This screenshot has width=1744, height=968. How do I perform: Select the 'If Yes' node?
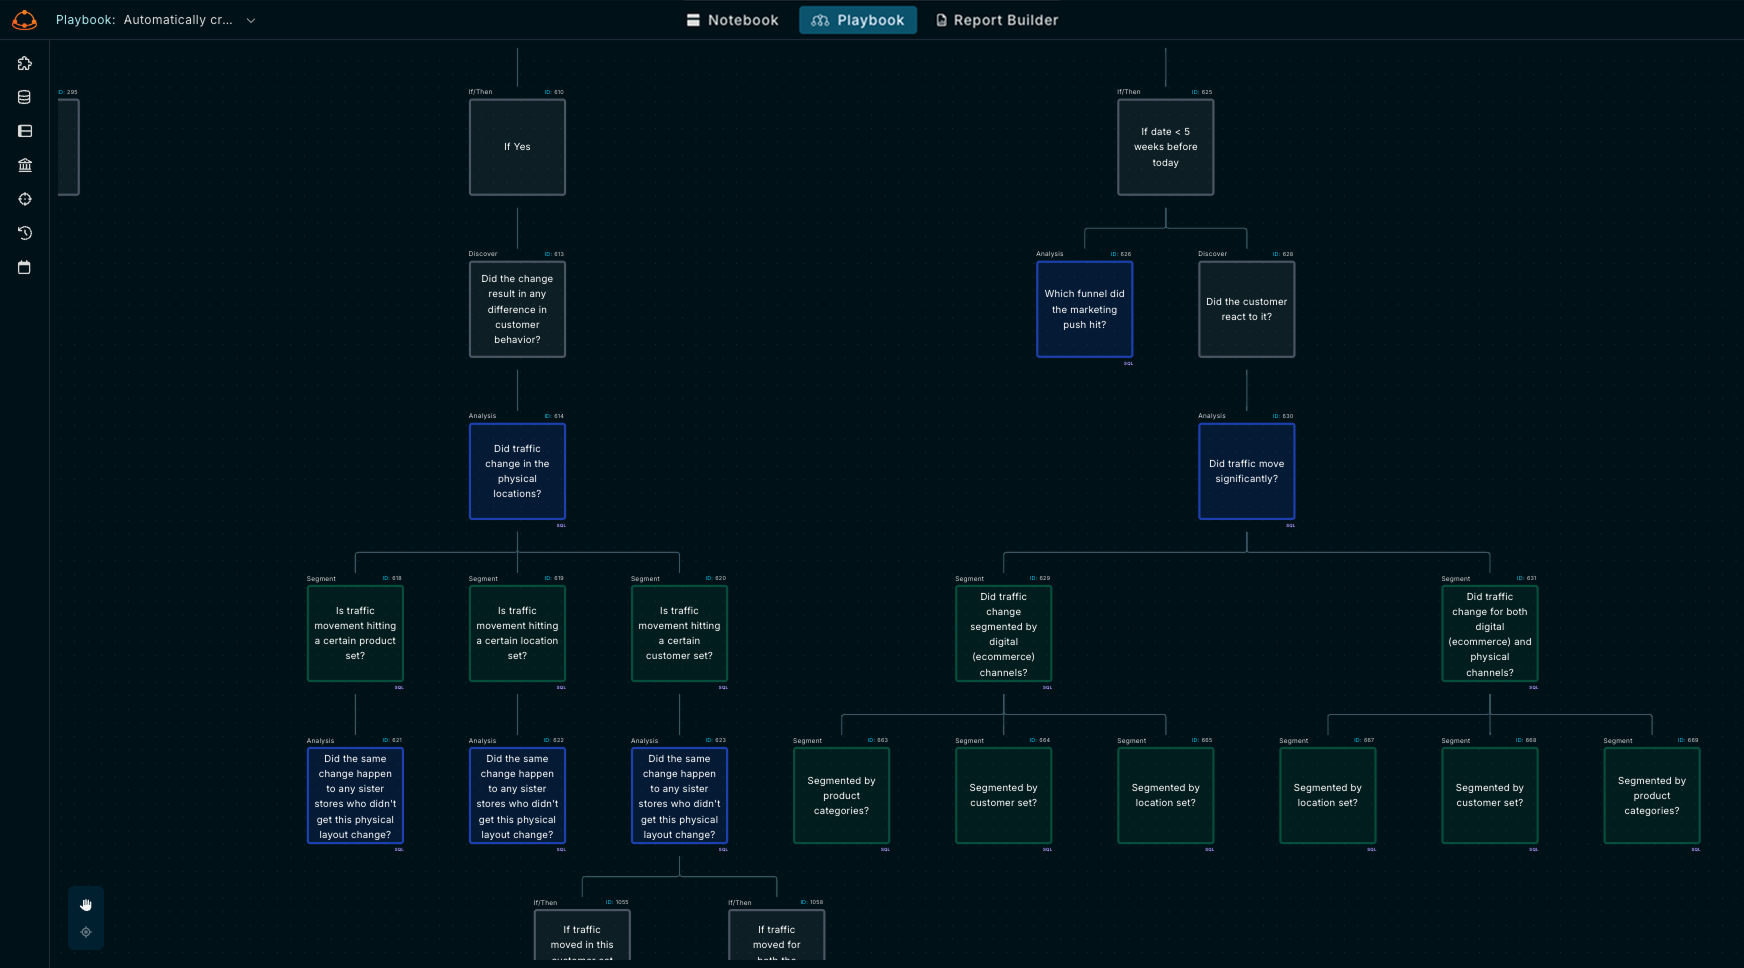[517, 147]
